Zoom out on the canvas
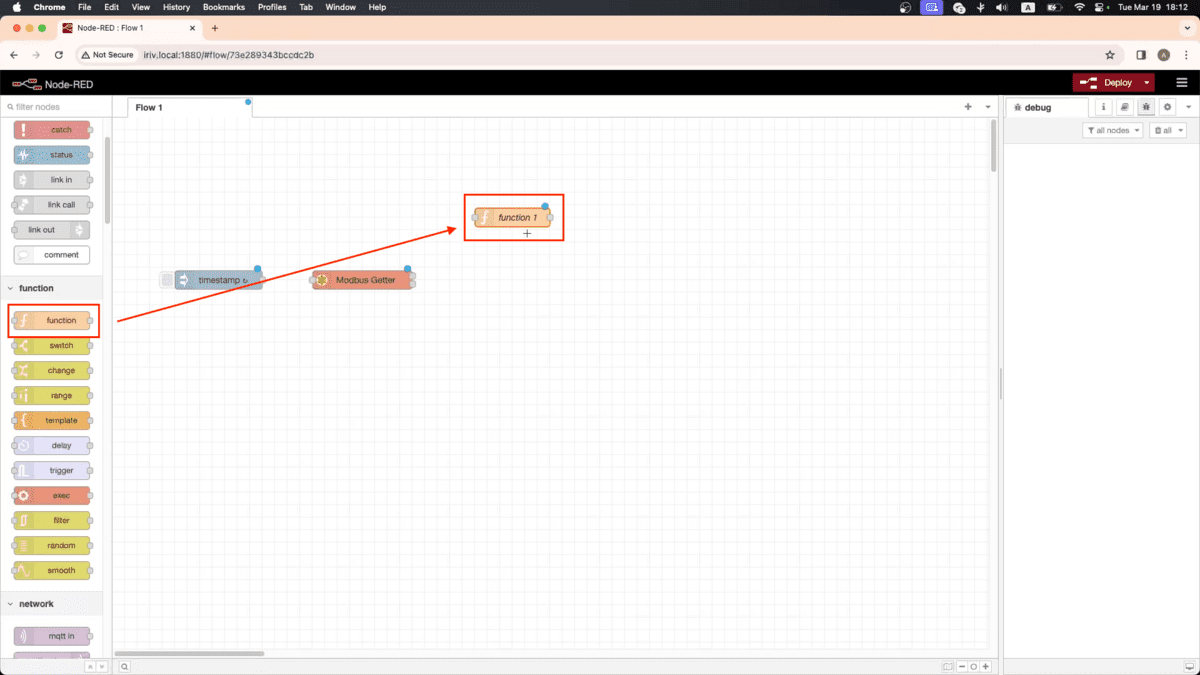Image resolution: width=1200 pixels, height=675 pixels. pyautogui.click(x=961, y=666)
